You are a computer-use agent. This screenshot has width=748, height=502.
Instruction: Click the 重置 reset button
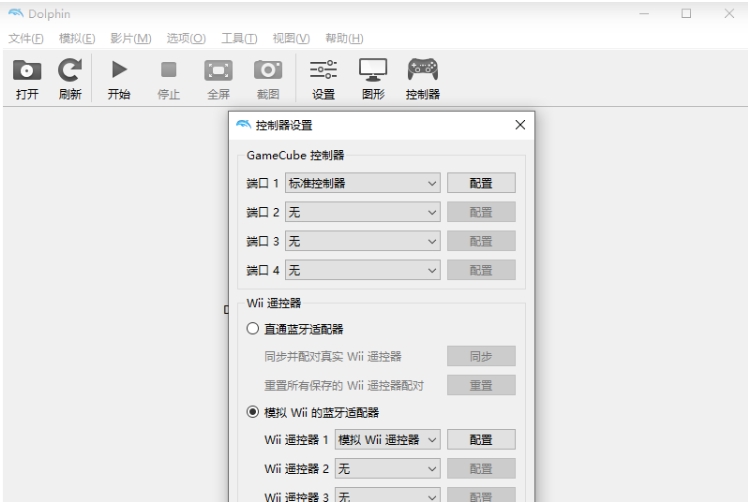tap(481, 385)
